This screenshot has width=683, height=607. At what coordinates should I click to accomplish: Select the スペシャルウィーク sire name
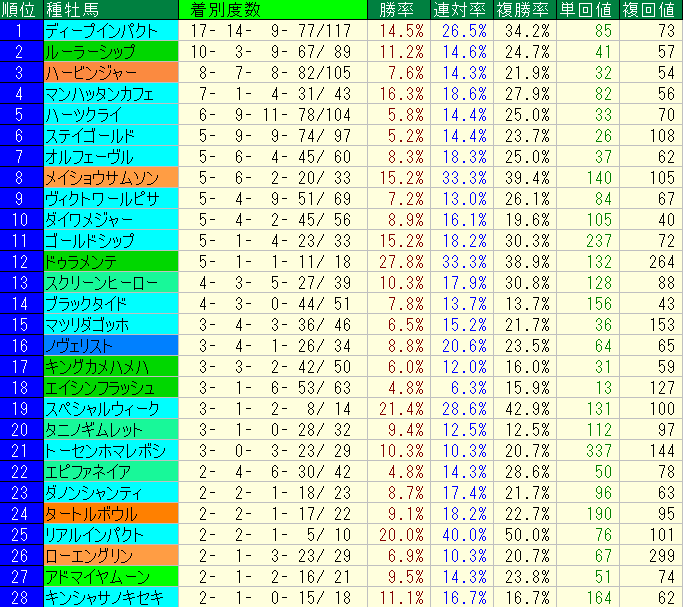pos(111,408)
